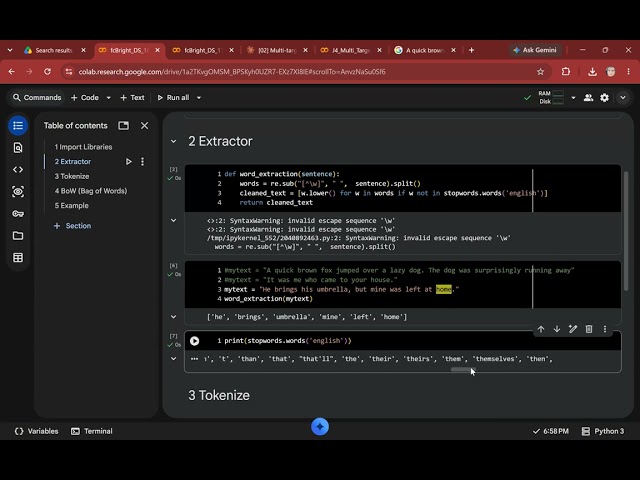
Task: Switch to the J4_Multi_Targ tab
Action: tap(350, 50)
